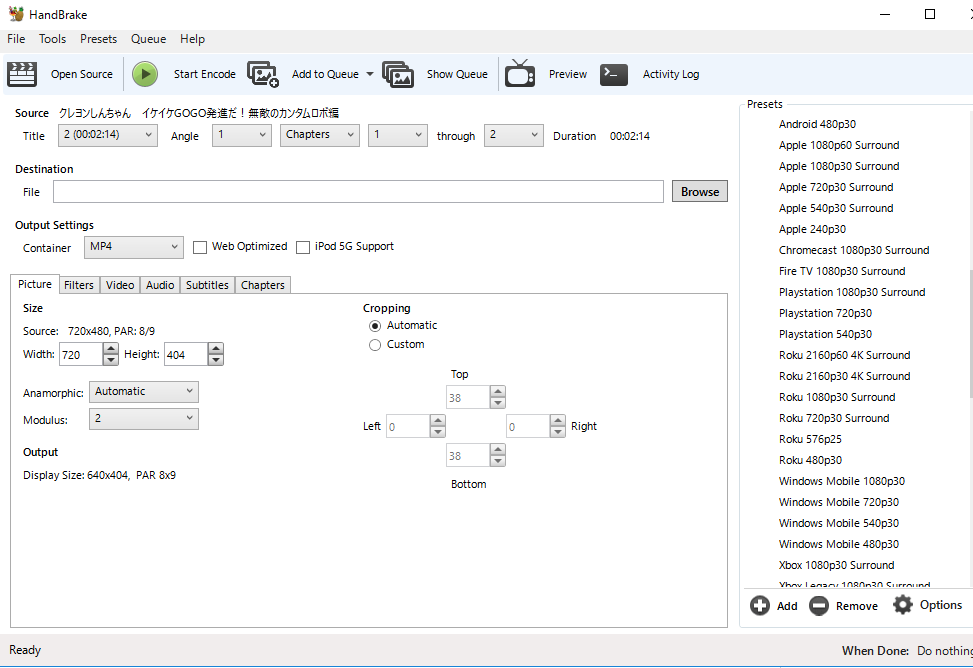
Task: Click the Height value field
Action: pos(186,354)
